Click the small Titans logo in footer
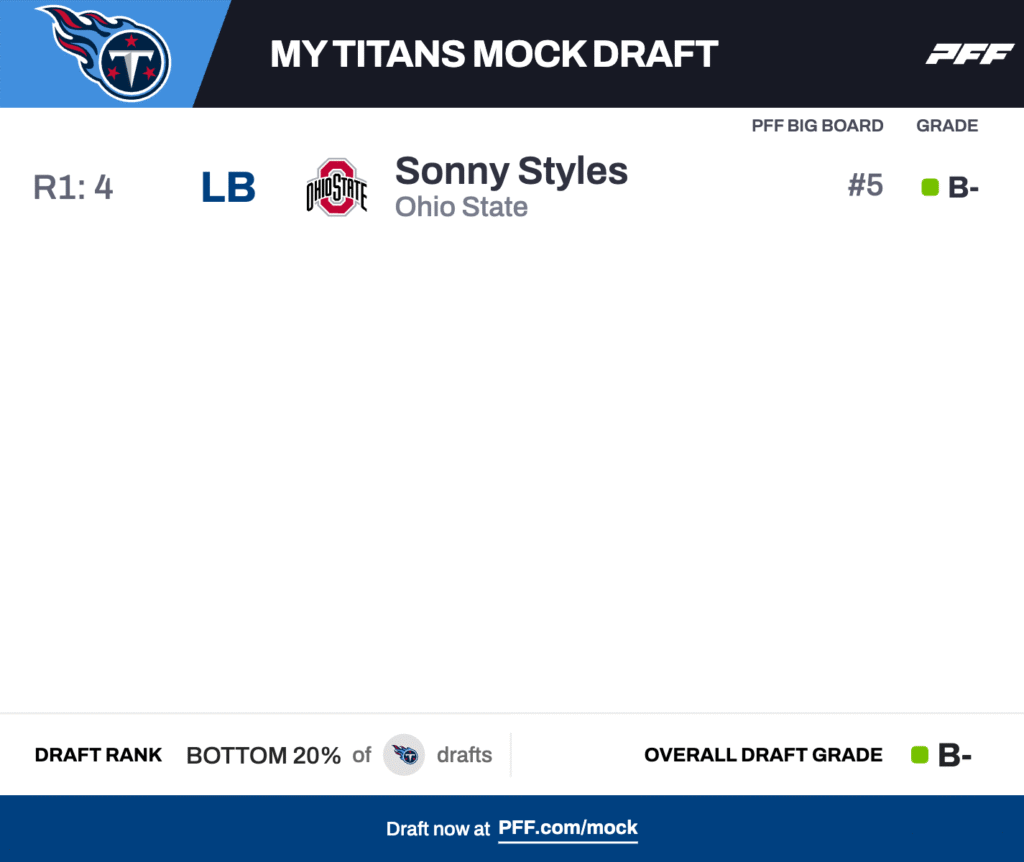The width and height of the screenshot is (1024, 862). tap(404, 755)
